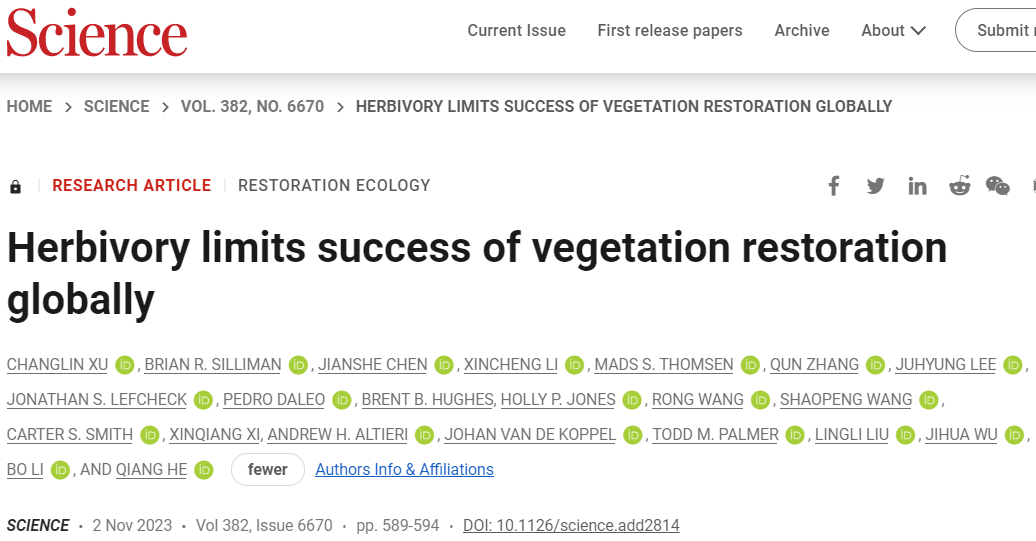1036x541 pixels.
Task: Open Mads S. Thomsen author link
Action: pos(664,365)
